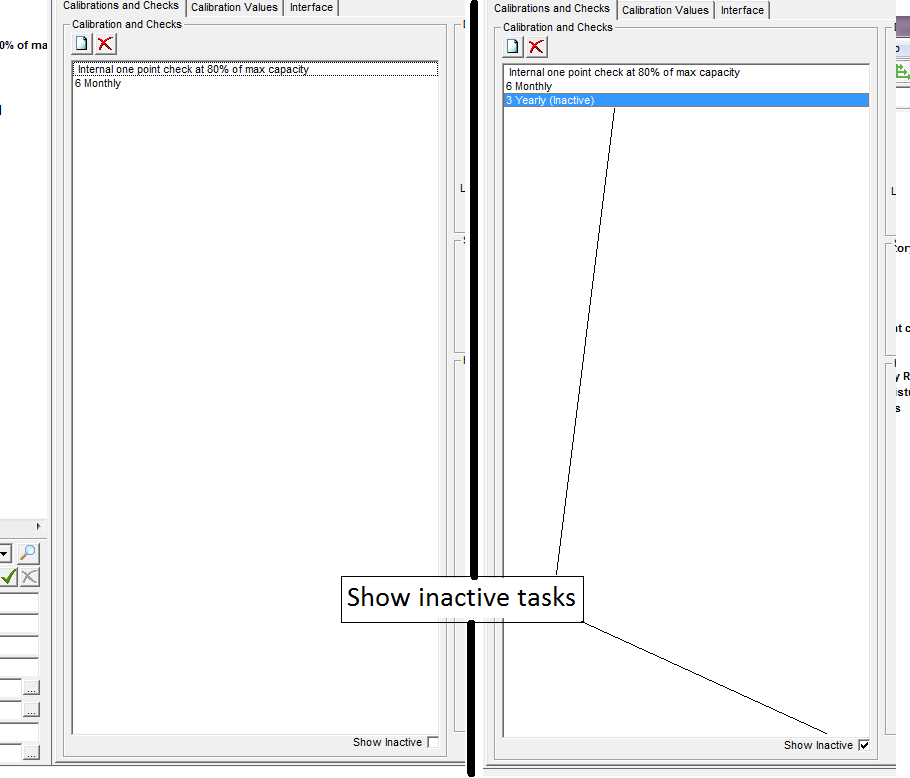The image size is (910, 778).
Task: Open the Calibration Values tab in the right panel
Action: (x=665, y=10)
